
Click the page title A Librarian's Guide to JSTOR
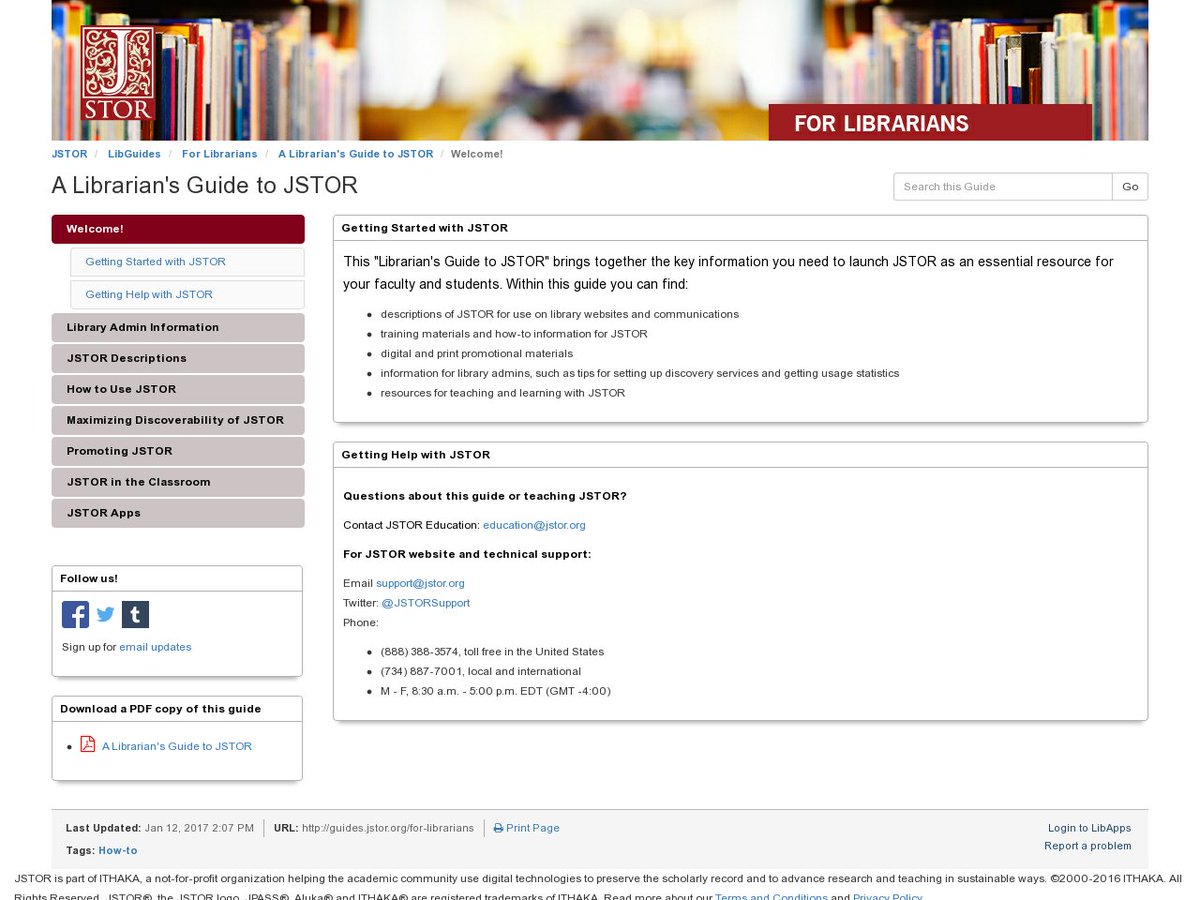pos(205,186)
